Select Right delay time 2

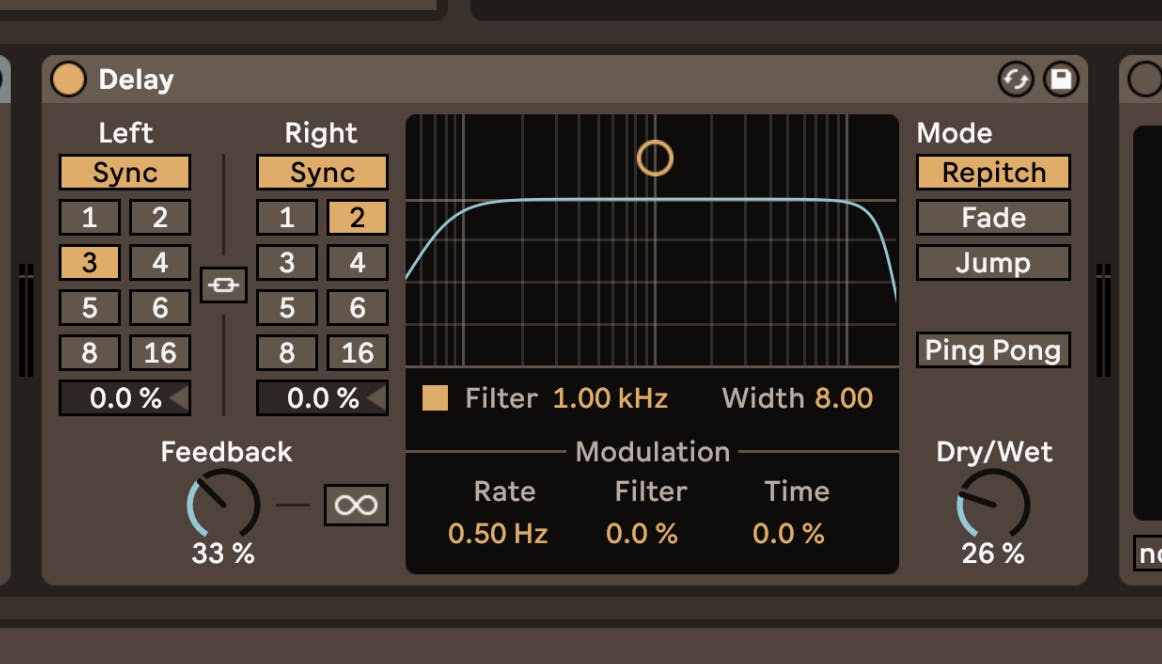(x=357, y=217)
